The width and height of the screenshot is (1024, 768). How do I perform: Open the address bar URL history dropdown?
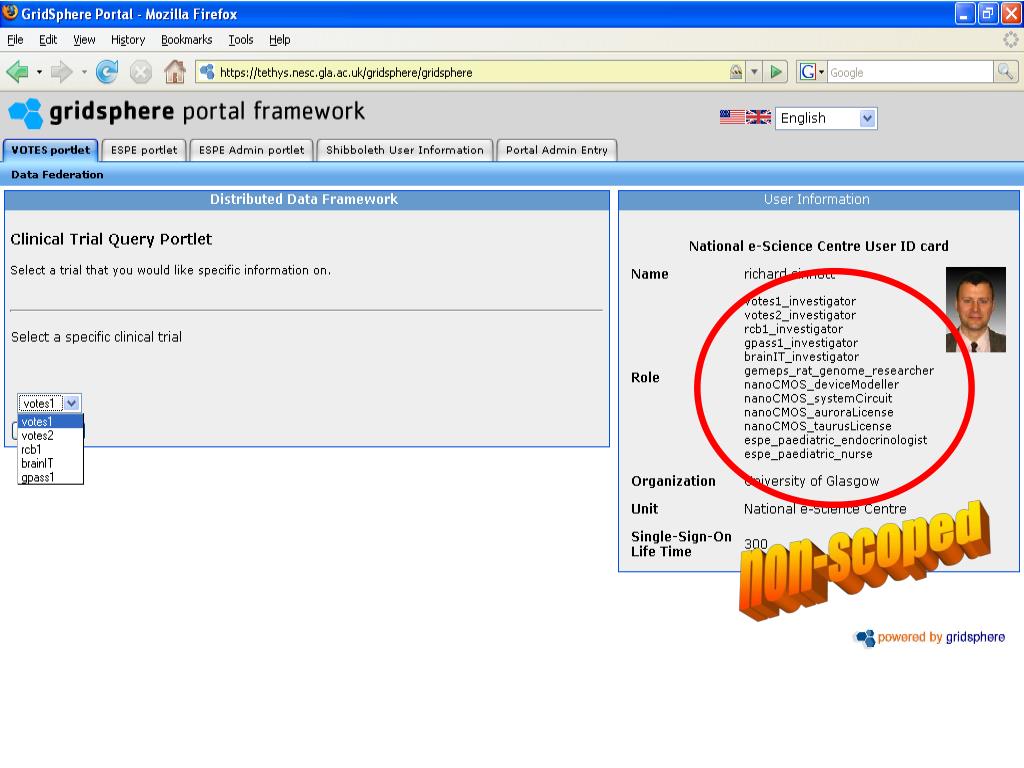(x=754, y=72)
